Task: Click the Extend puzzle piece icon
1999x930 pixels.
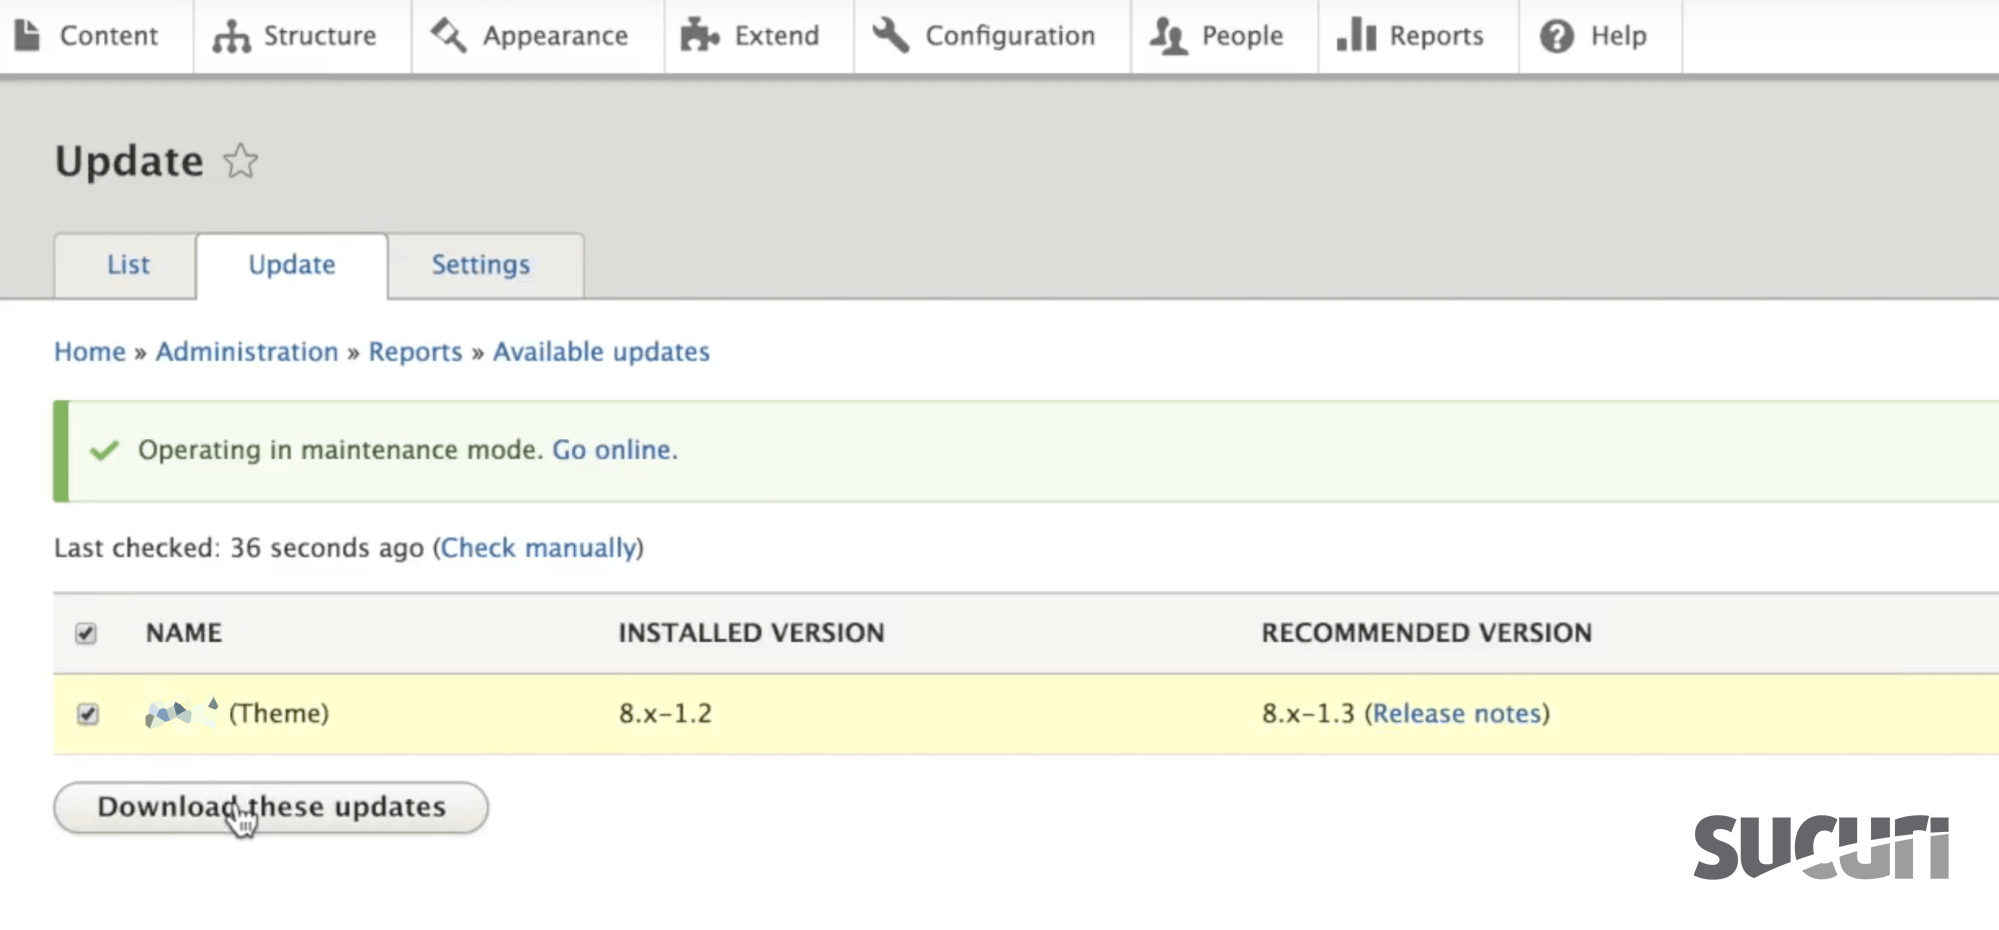Action: point(699,36)
